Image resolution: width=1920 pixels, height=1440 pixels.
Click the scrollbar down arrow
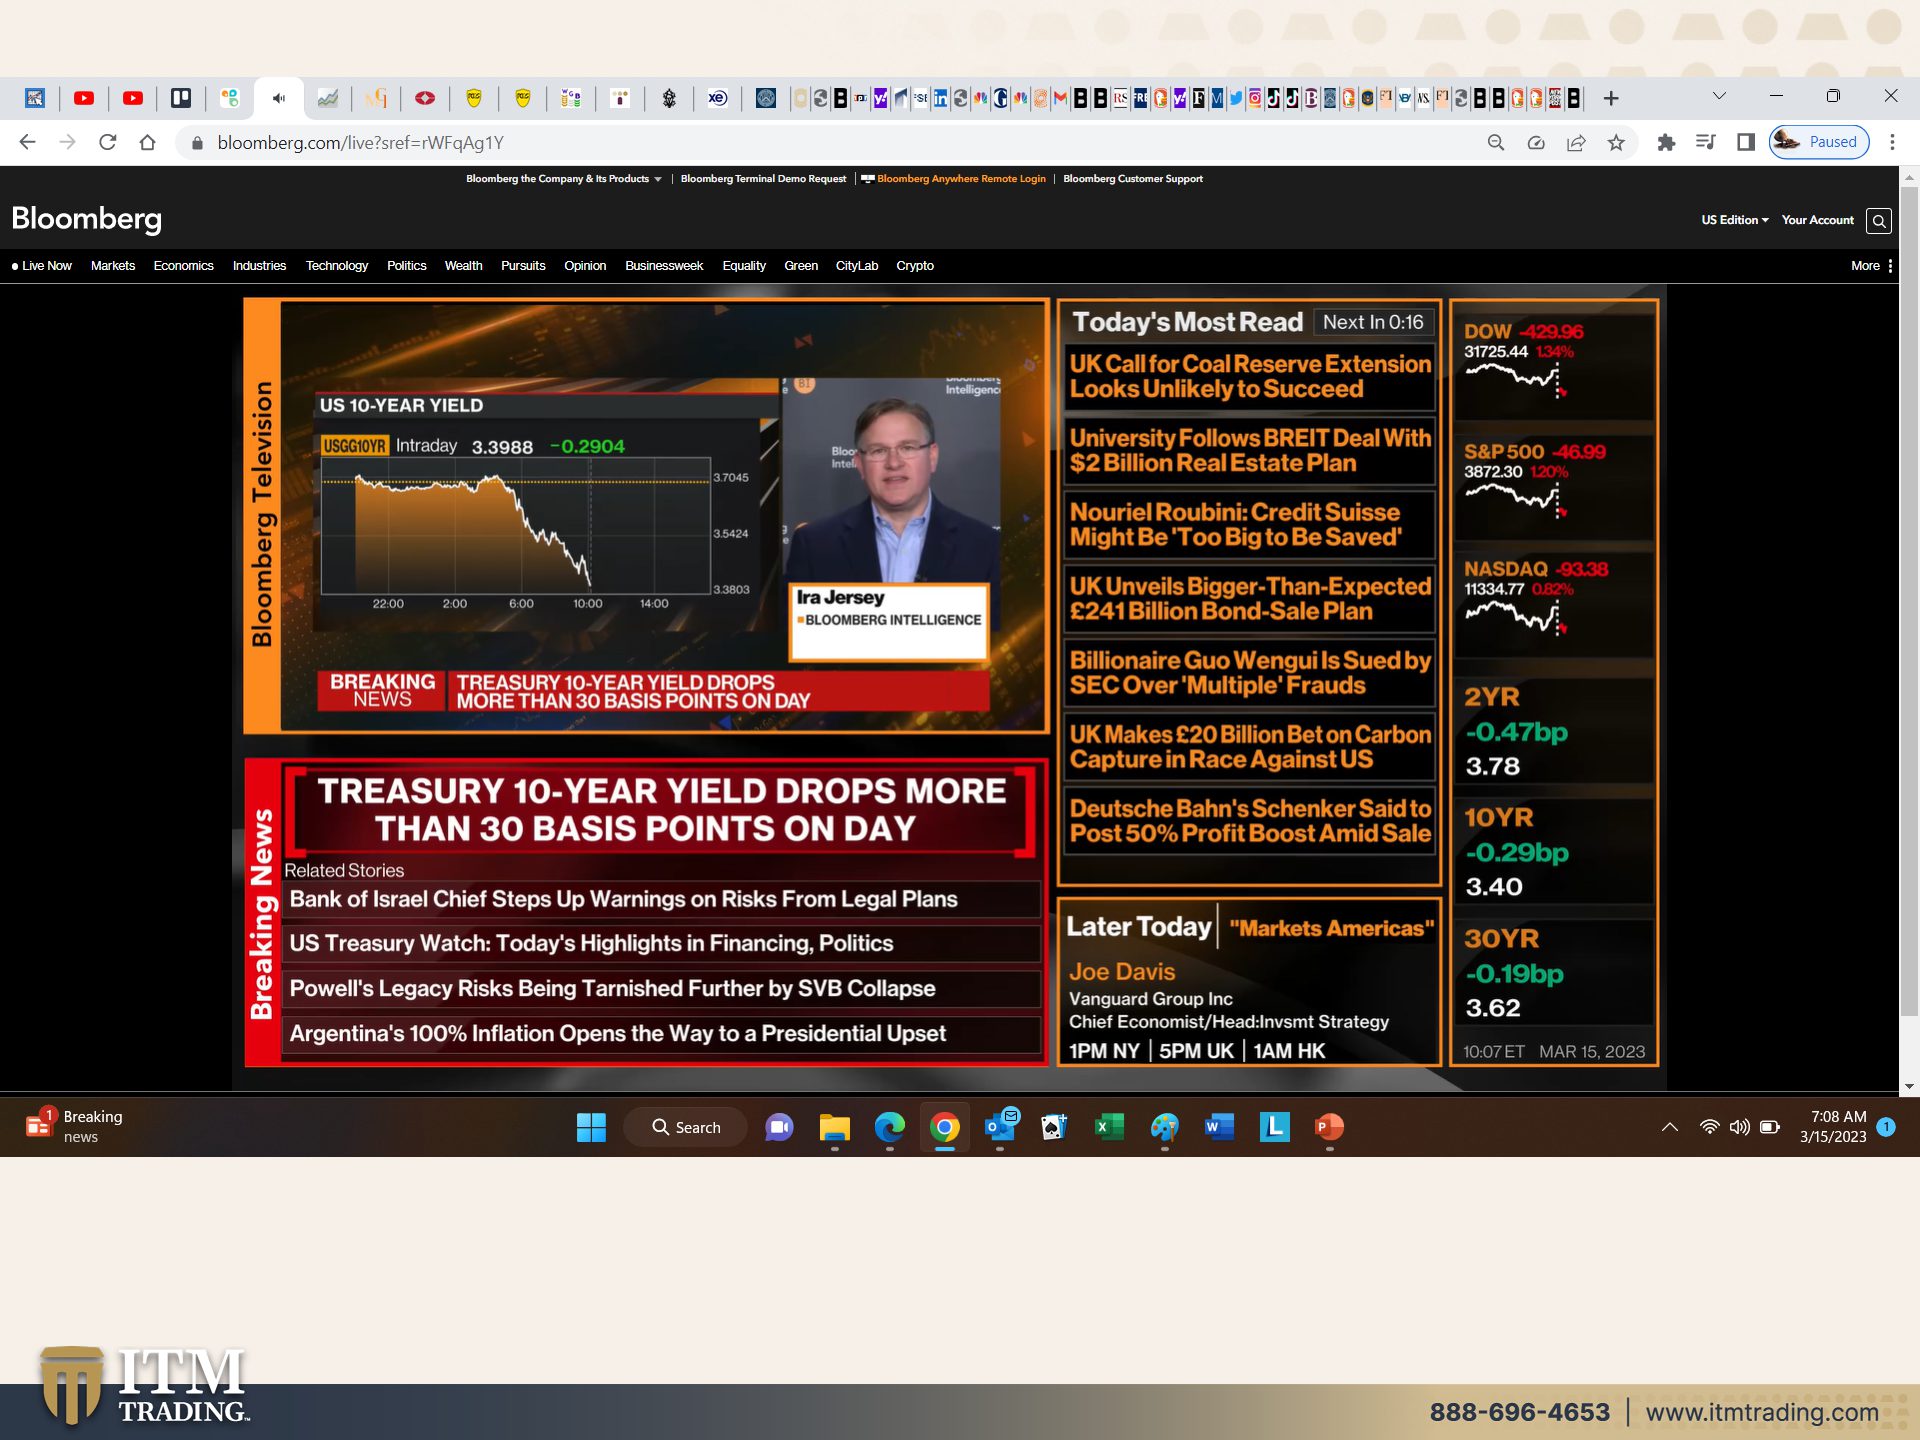[1909, 1086]
